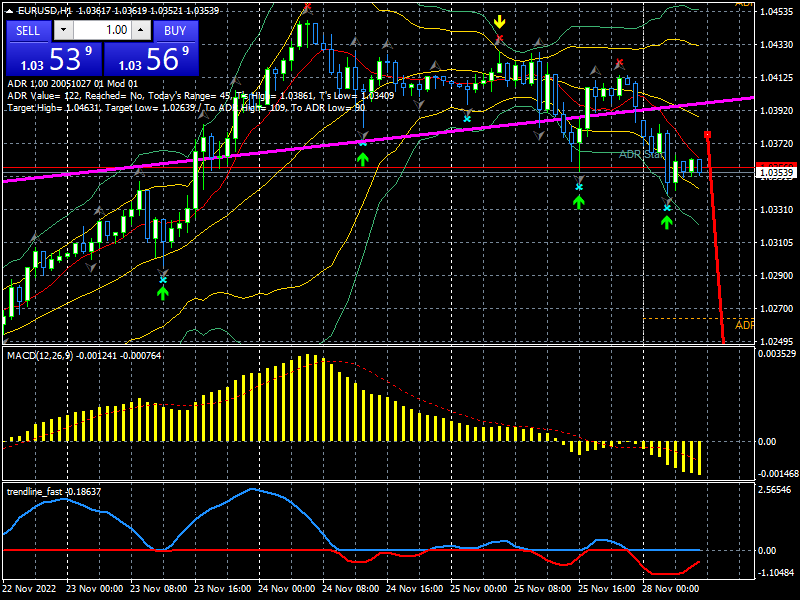Click the yellow down arrow sell signal
Viewport: 800px width, 600px height.
499,21
